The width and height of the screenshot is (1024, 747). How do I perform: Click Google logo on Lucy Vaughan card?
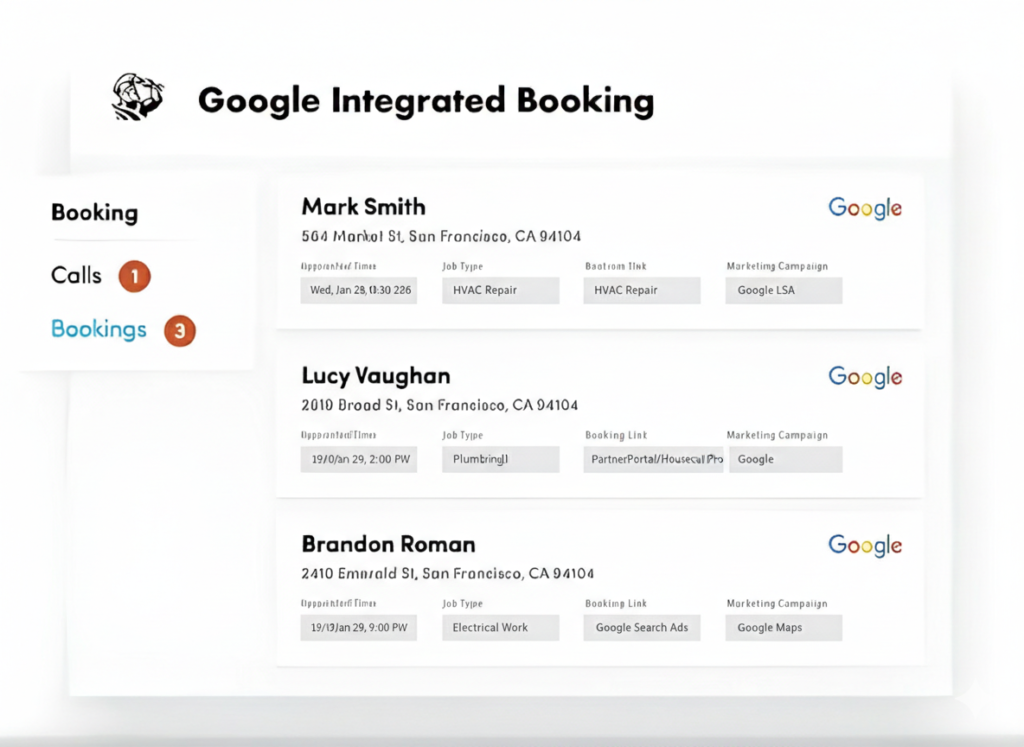coord(865,377)
